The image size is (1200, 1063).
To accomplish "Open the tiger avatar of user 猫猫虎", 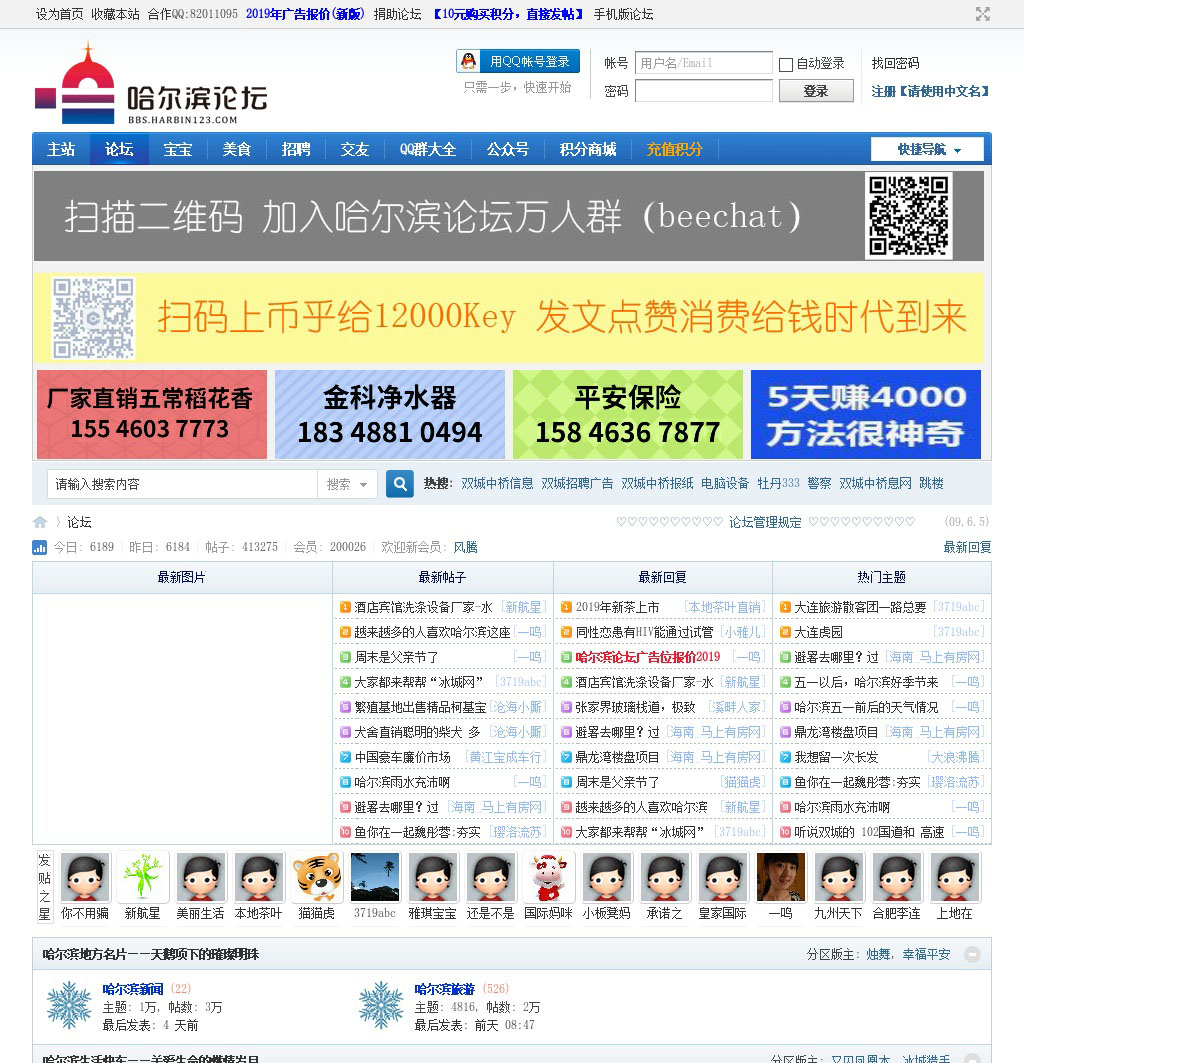I will (317, 877).
